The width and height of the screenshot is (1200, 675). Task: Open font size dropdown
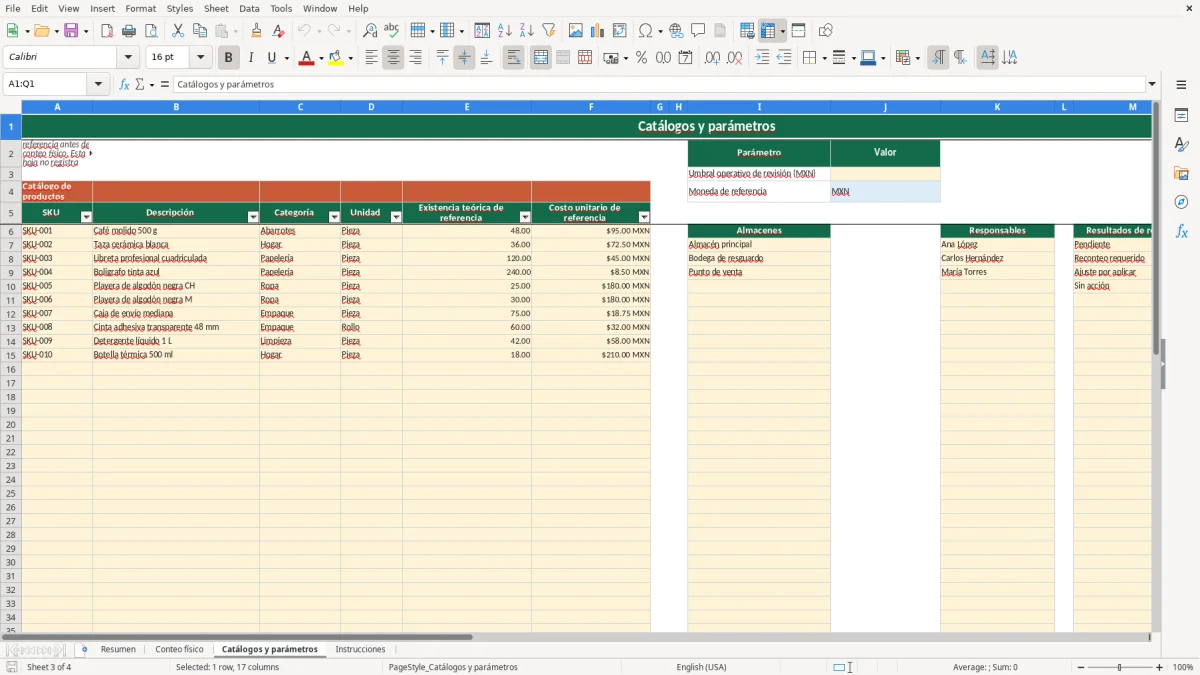click(x=200, y=58)
